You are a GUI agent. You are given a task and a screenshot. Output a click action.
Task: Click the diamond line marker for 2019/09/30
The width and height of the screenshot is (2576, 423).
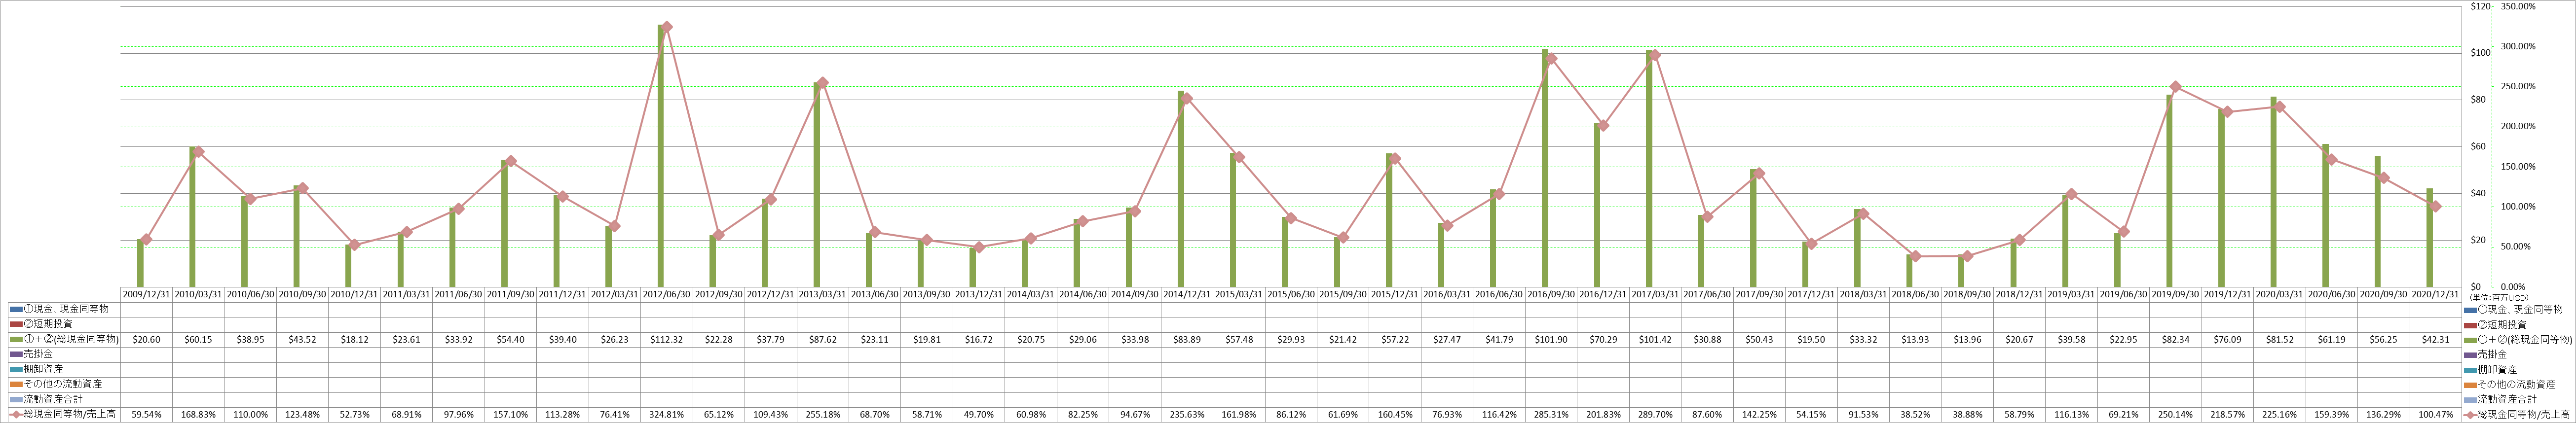2176,87
